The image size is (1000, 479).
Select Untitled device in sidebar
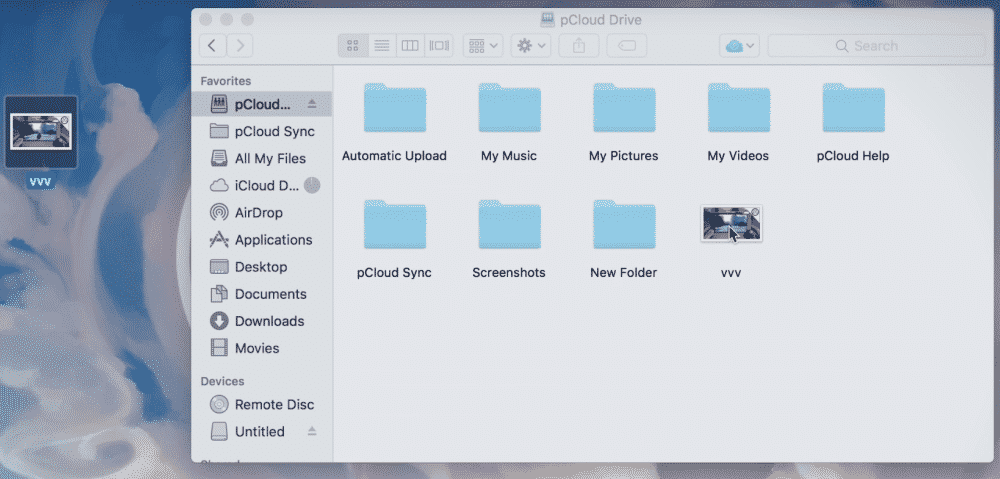pos(261,432)
